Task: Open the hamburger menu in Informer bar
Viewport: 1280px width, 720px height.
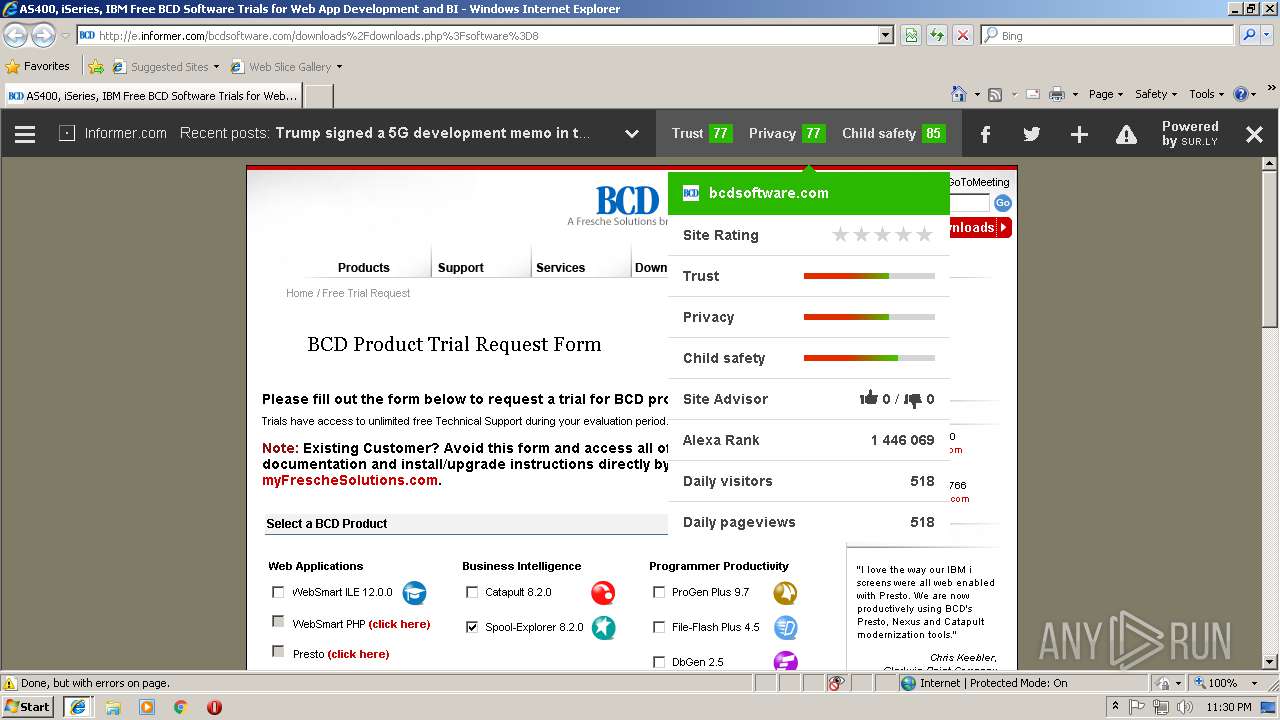Action: (x=25, y=134)
